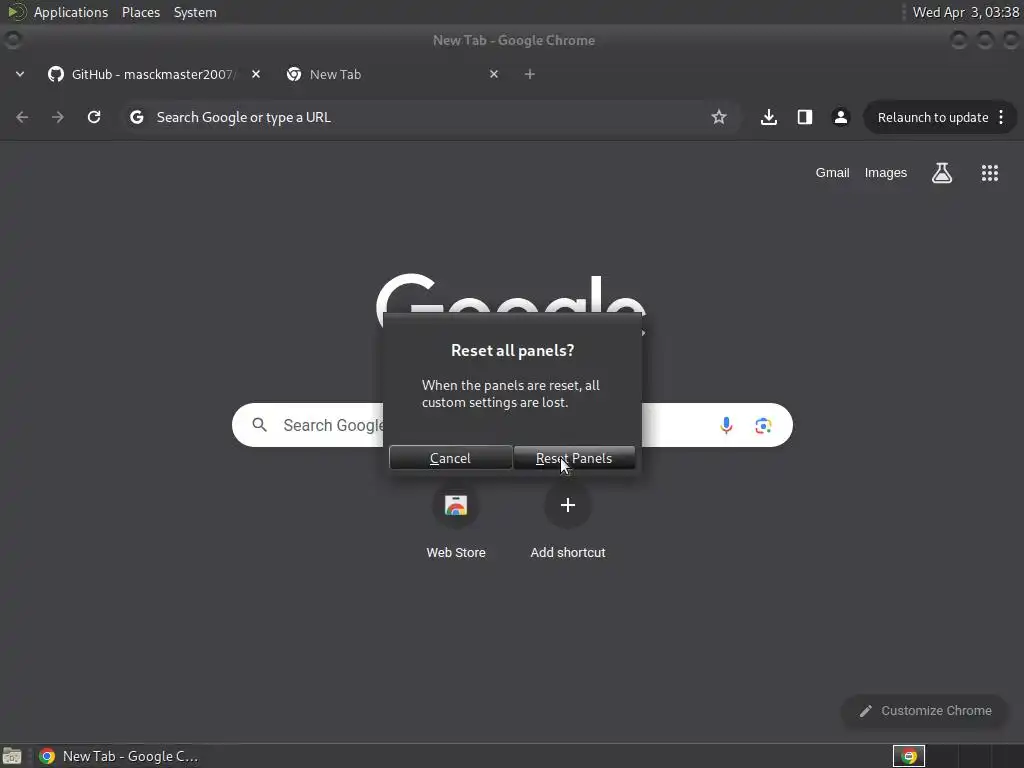Bookmark this tab with the star icon
Viewport: 1024px width, 768px height.
[719, 117]
